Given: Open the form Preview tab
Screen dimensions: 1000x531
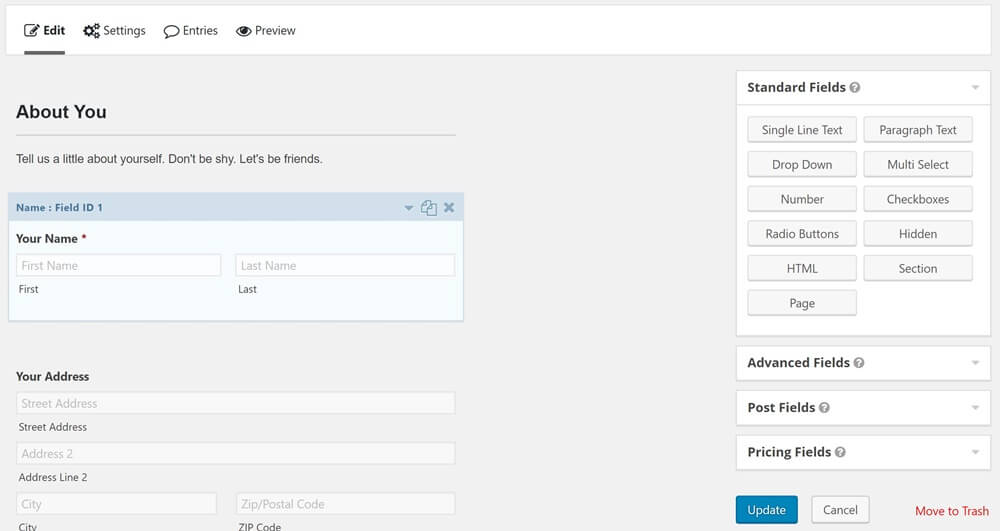Looking at the screenshot, I should pyautogui.click(x=266, y=31).
